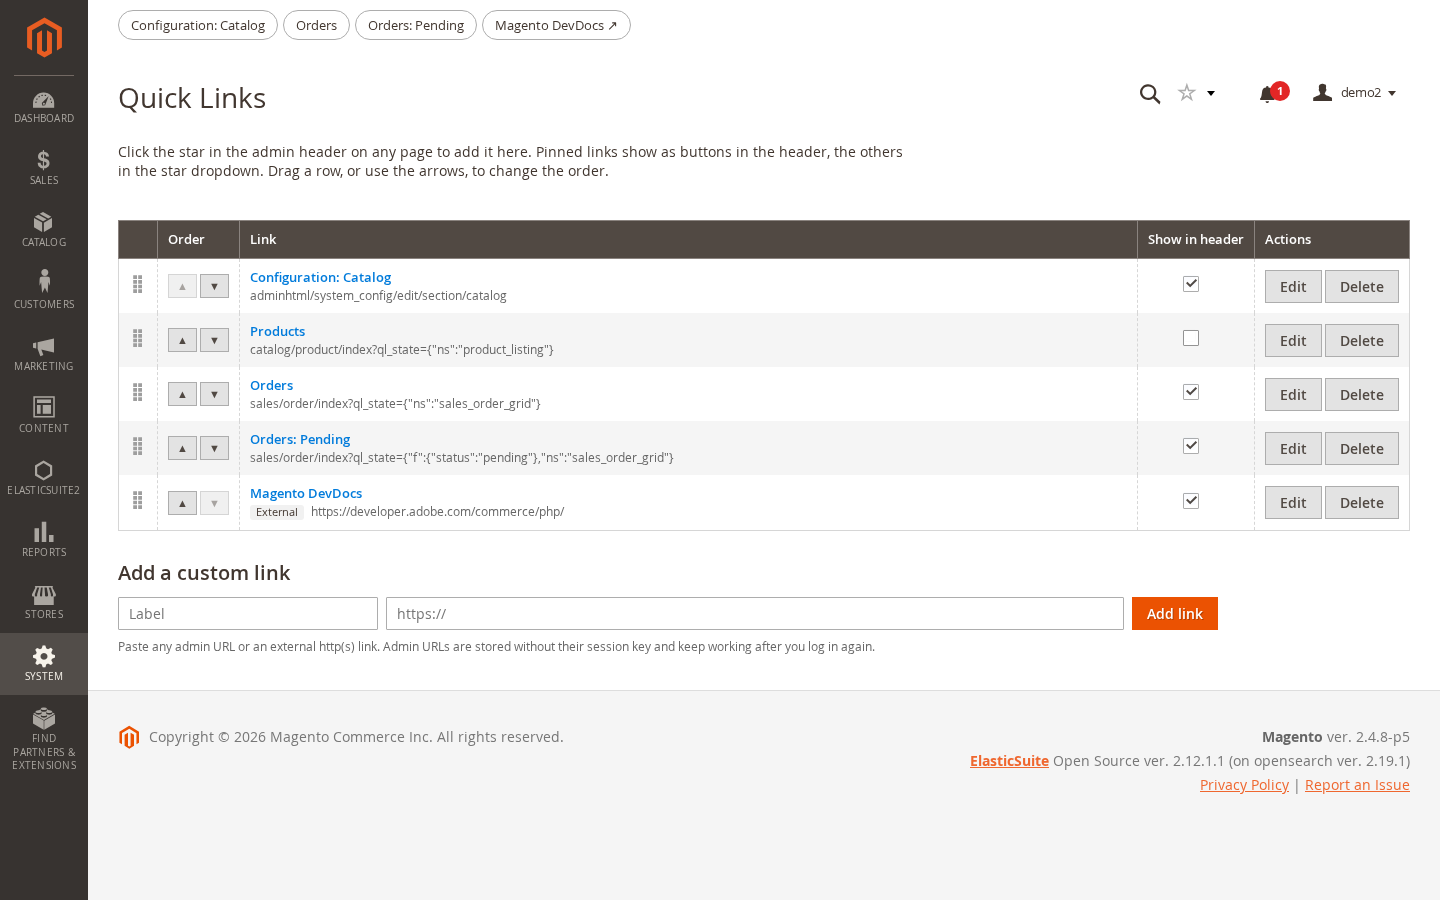The height and width of the screenshot is (900, 1440).
Task: Grab the drag handle for Orders row
Action: click(138, 393)
